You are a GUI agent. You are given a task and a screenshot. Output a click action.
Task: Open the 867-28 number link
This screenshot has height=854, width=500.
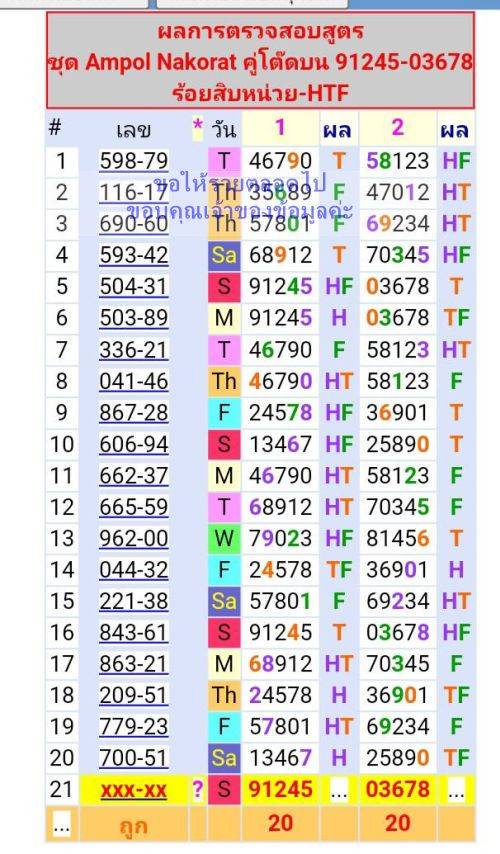point(134,413)
